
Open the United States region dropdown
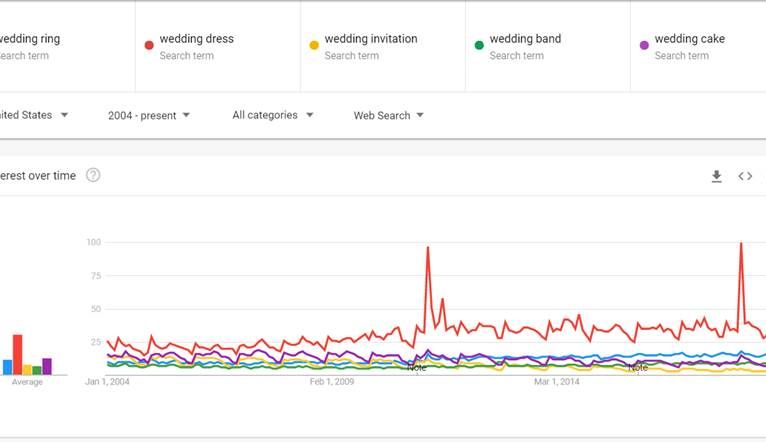35,115
